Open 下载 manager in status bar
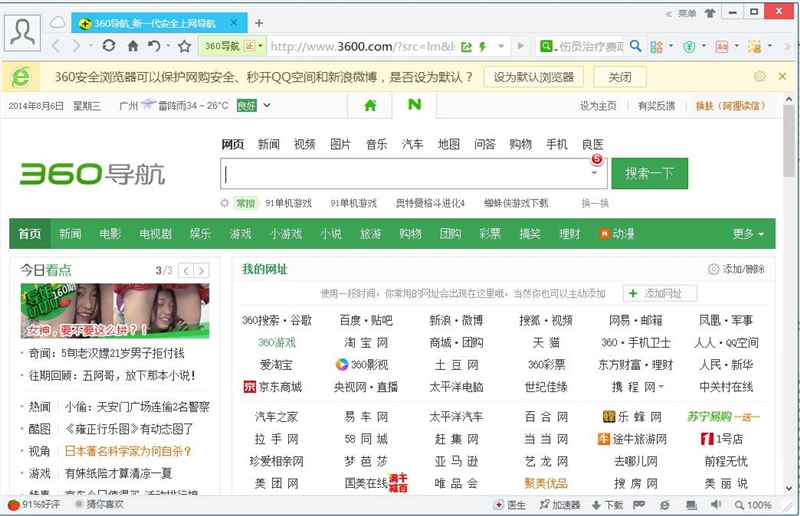 pyautogui.click(x=607, y=505)
